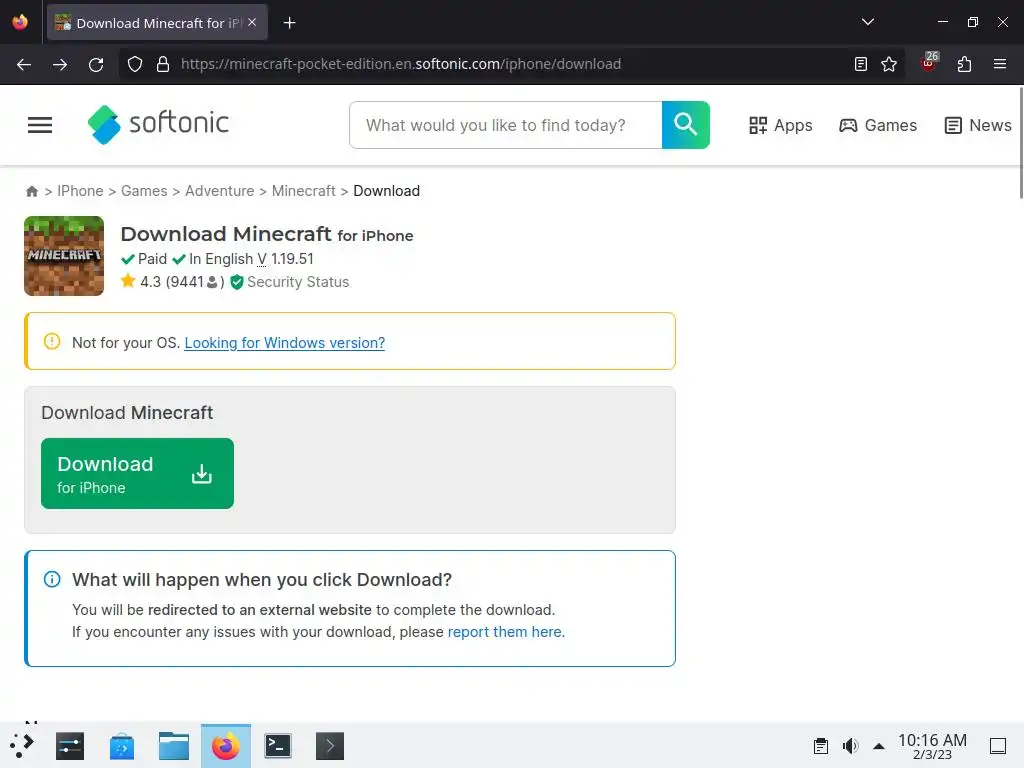Screen dimensions: 1024x768
Task: Open Looking for Windows version link
Action: (285, 343)
